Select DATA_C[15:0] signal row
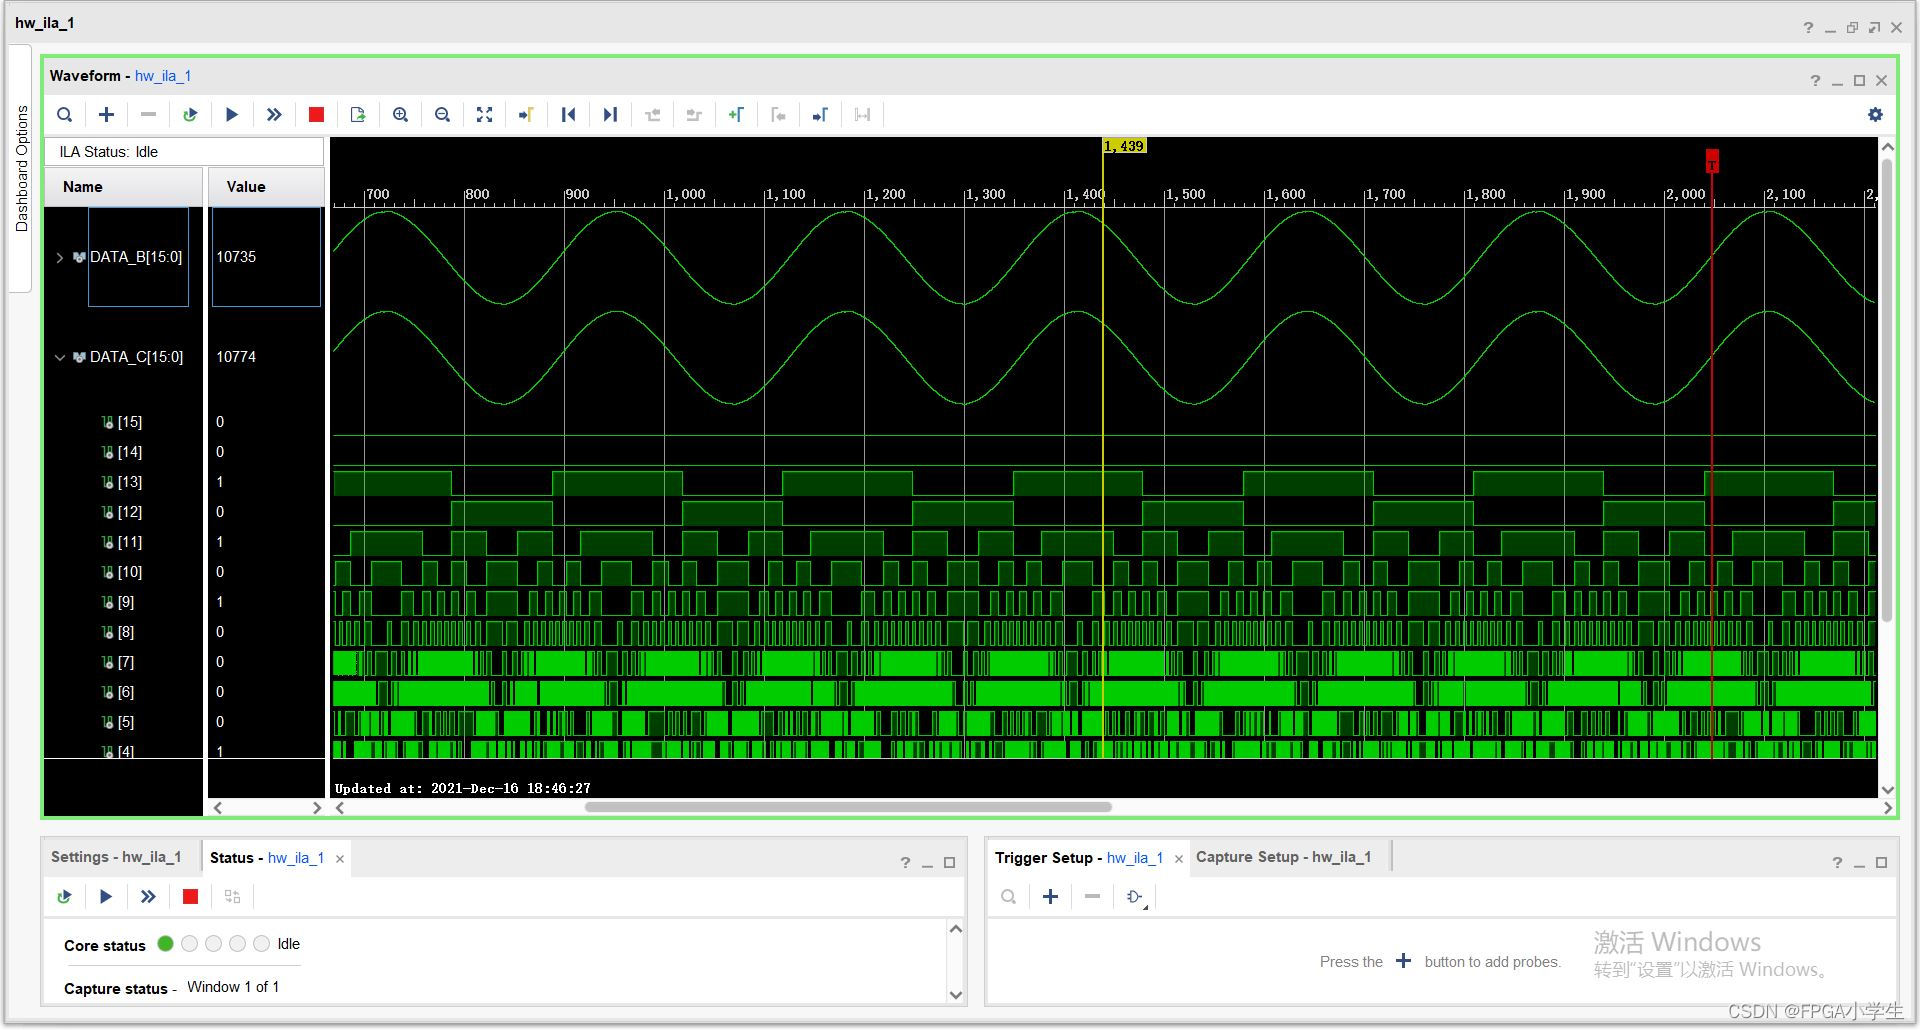Image resolution: width=1920 pixels, height=1030 pixels. tap(136, 357)
